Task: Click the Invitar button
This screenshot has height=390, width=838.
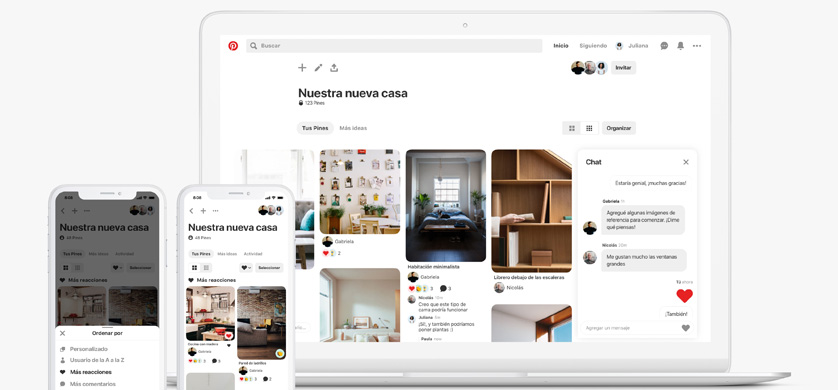Action: pos(623,68)
